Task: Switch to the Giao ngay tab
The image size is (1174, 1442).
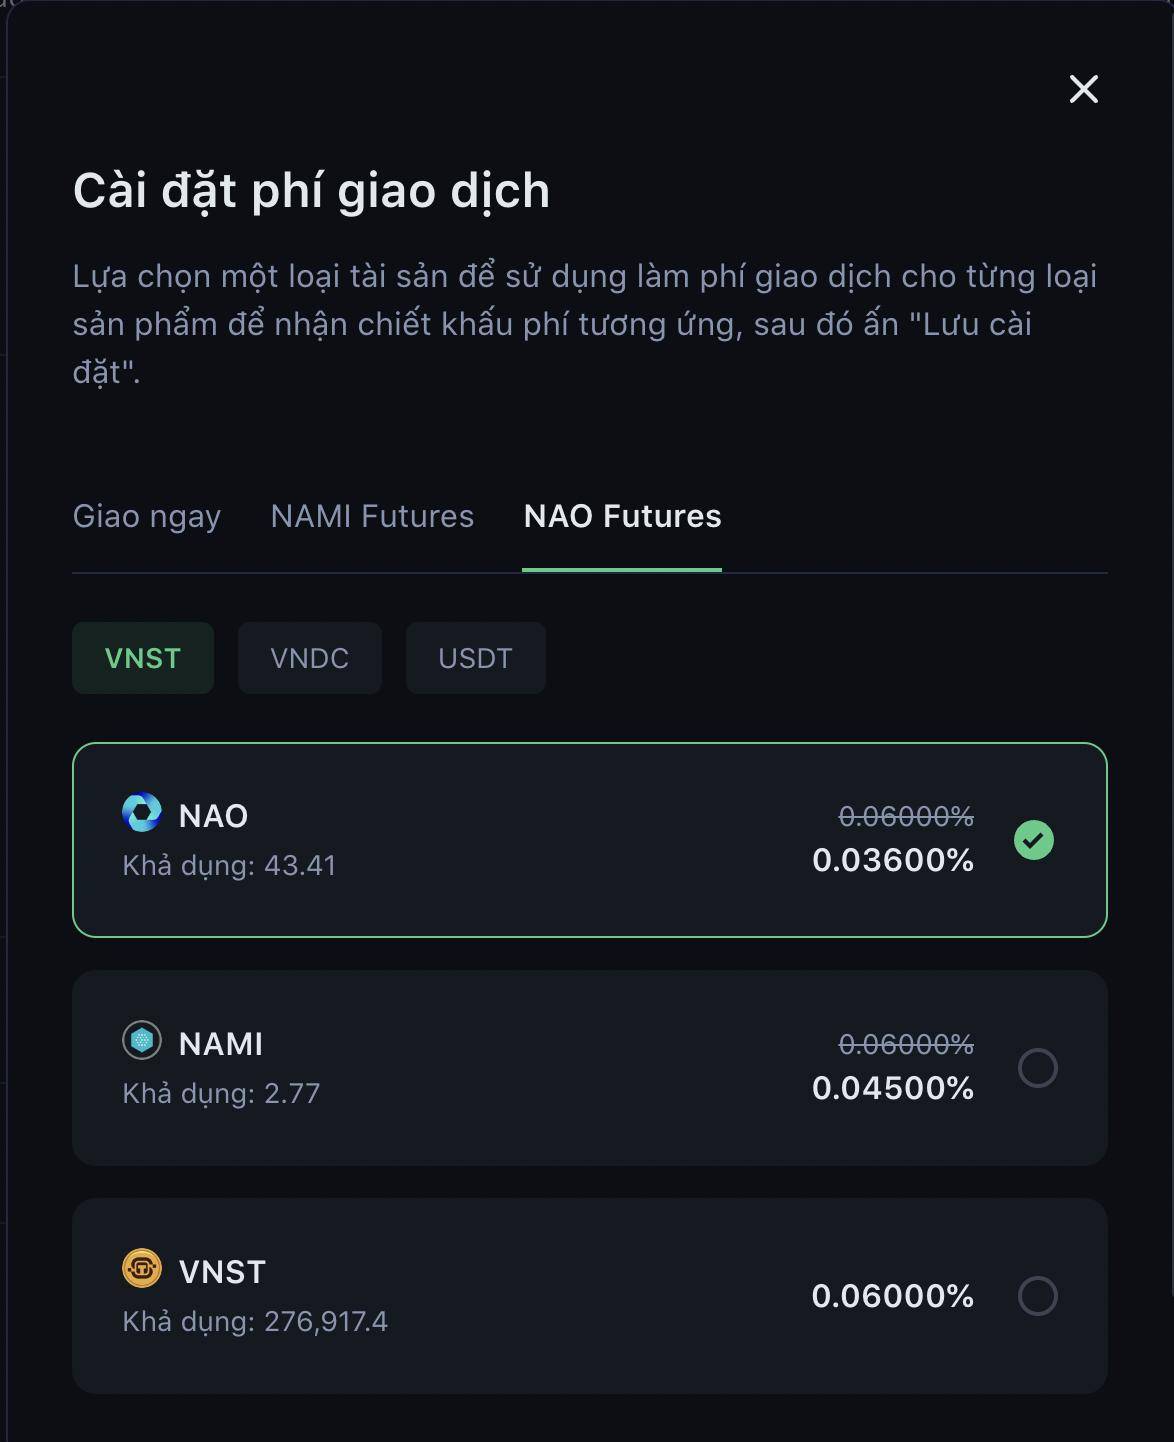Action: pyautogui.click(x=147, y=516)
